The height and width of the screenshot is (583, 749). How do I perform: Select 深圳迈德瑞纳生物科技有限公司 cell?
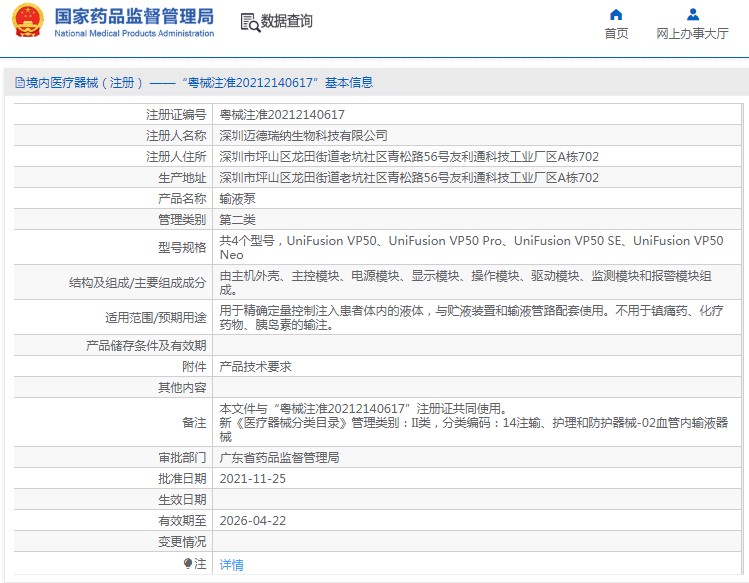[x=303, y=136]
